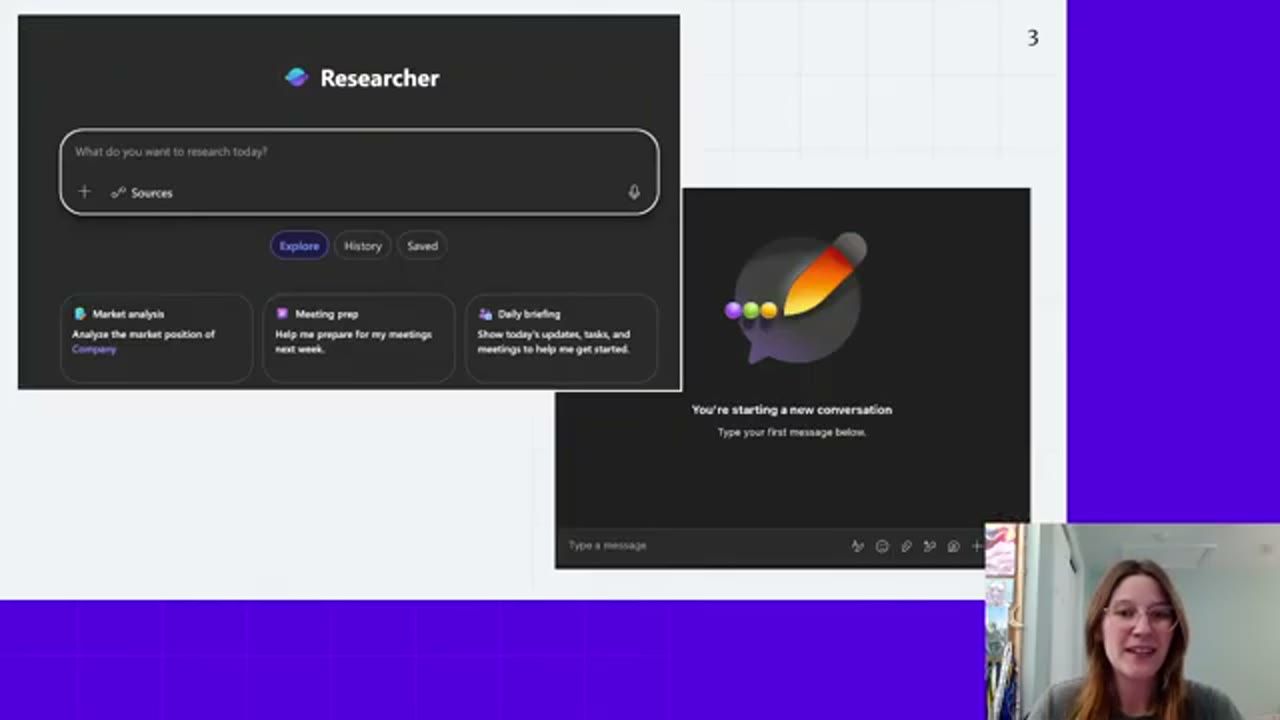This screenshot has width=1280, height=720.
Task: Click the Meeting prep card icon
Action: click(x=283, y=314)
